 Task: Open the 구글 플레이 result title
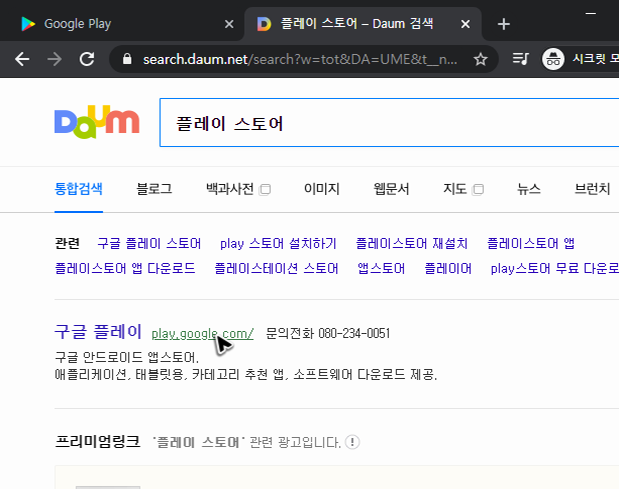(x=98, y=332)
